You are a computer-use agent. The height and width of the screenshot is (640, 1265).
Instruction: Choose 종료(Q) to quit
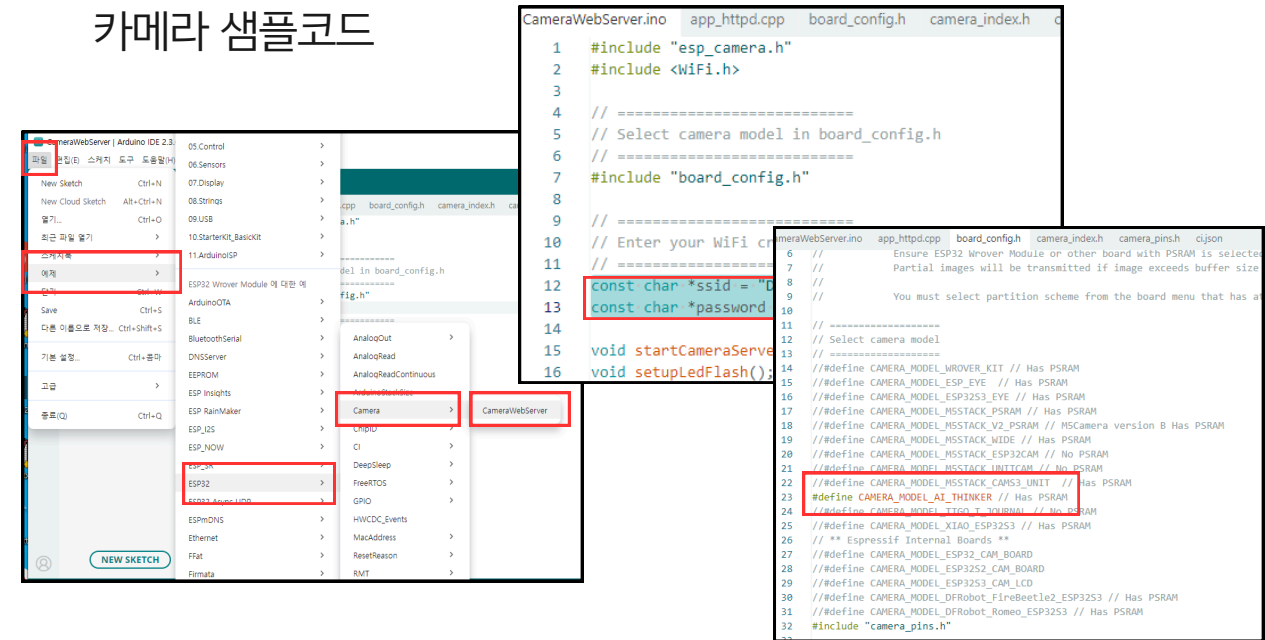coord(101,416)
